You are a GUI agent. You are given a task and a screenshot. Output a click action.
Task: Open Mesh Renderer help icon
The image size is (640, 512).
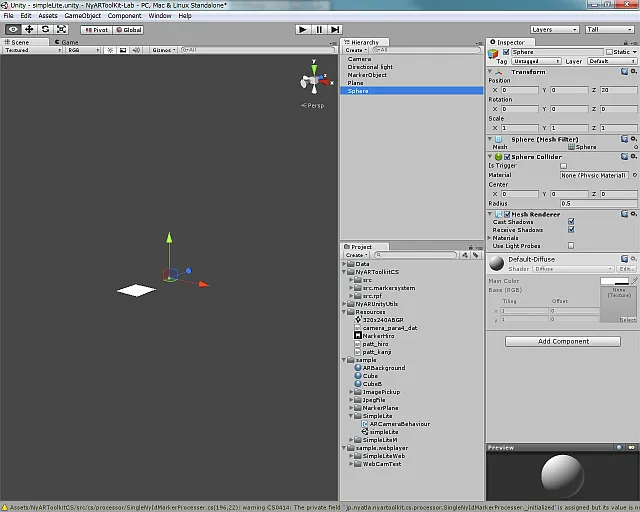click(x=624, y=214)
